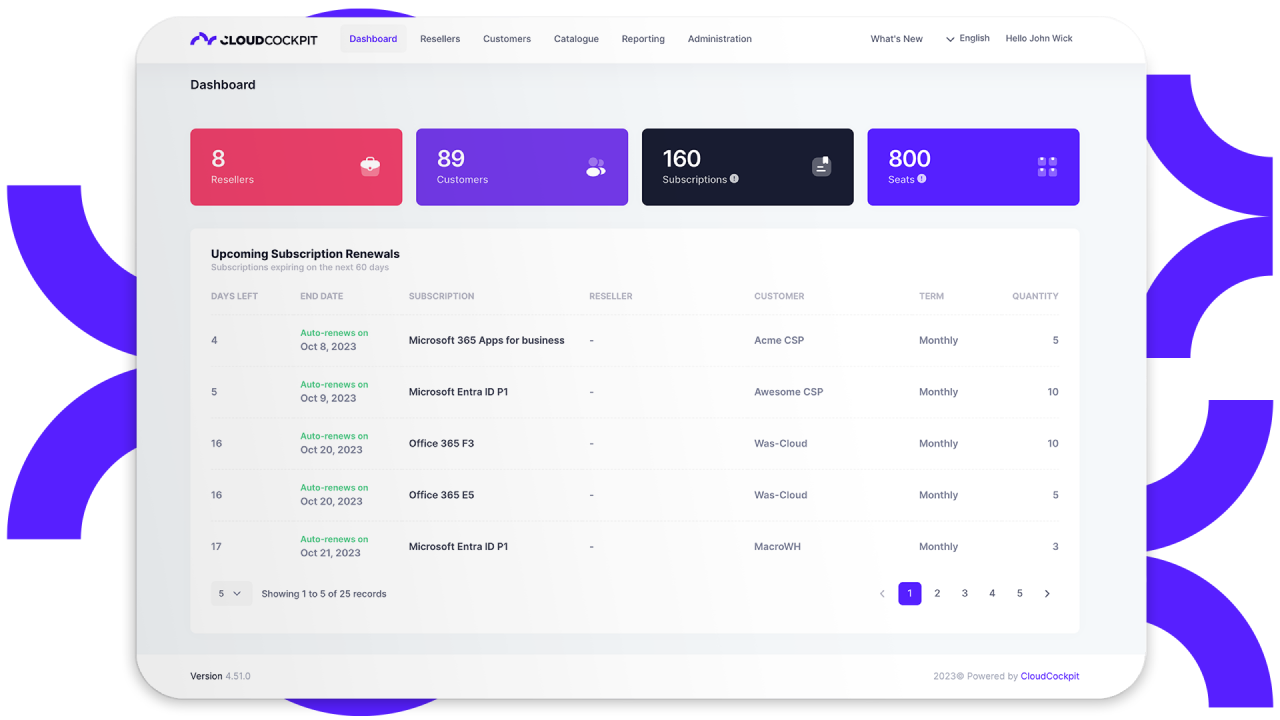Click quantity 3 in the MacroWH row
Image resolution: width=1280 pixels, height=720 pixels.
pyautogui.click(x=1055, y=547)
